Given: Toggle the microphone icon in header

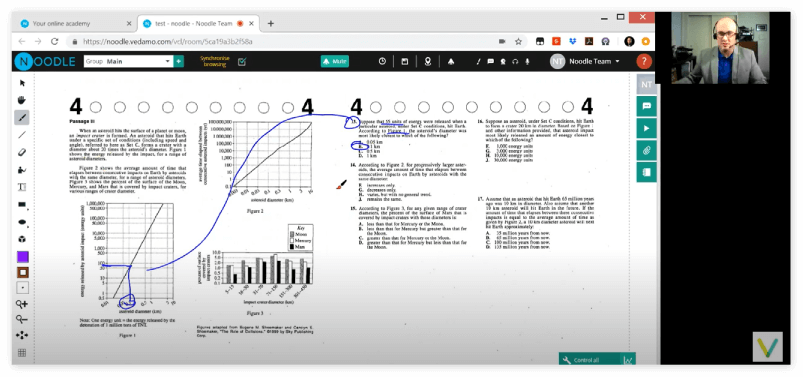Looking at the screenshot, I should 527,61.
